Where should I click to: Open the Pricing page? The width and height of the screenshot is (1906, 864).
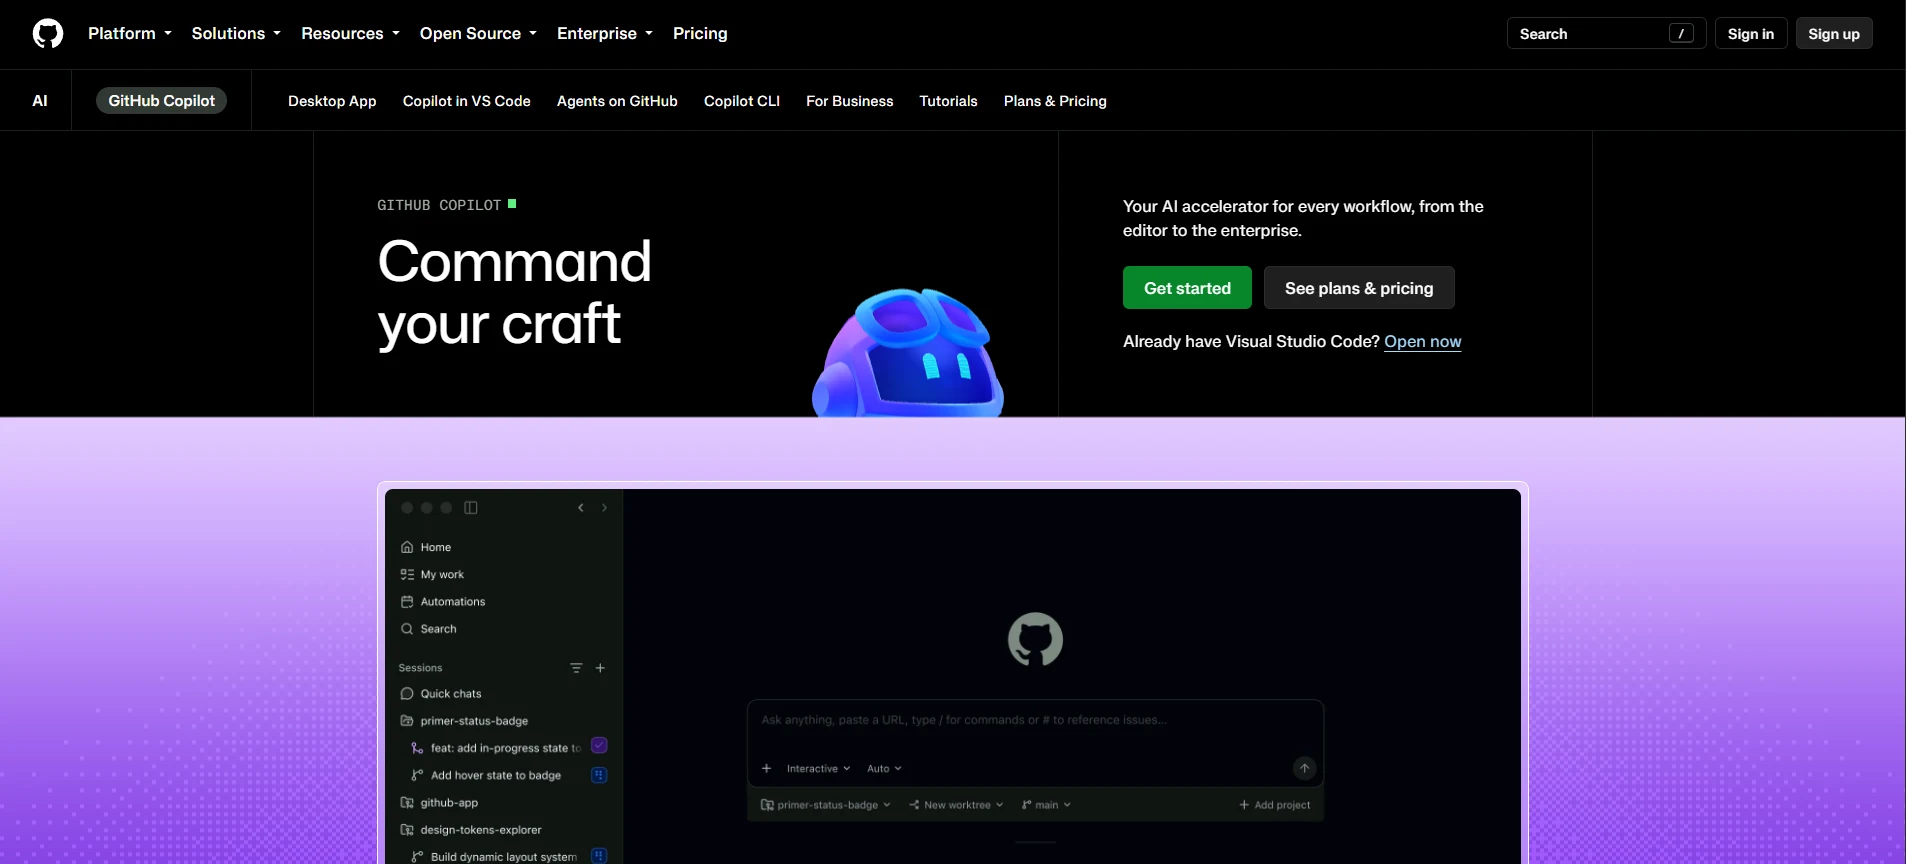click(x=700, y=33)
